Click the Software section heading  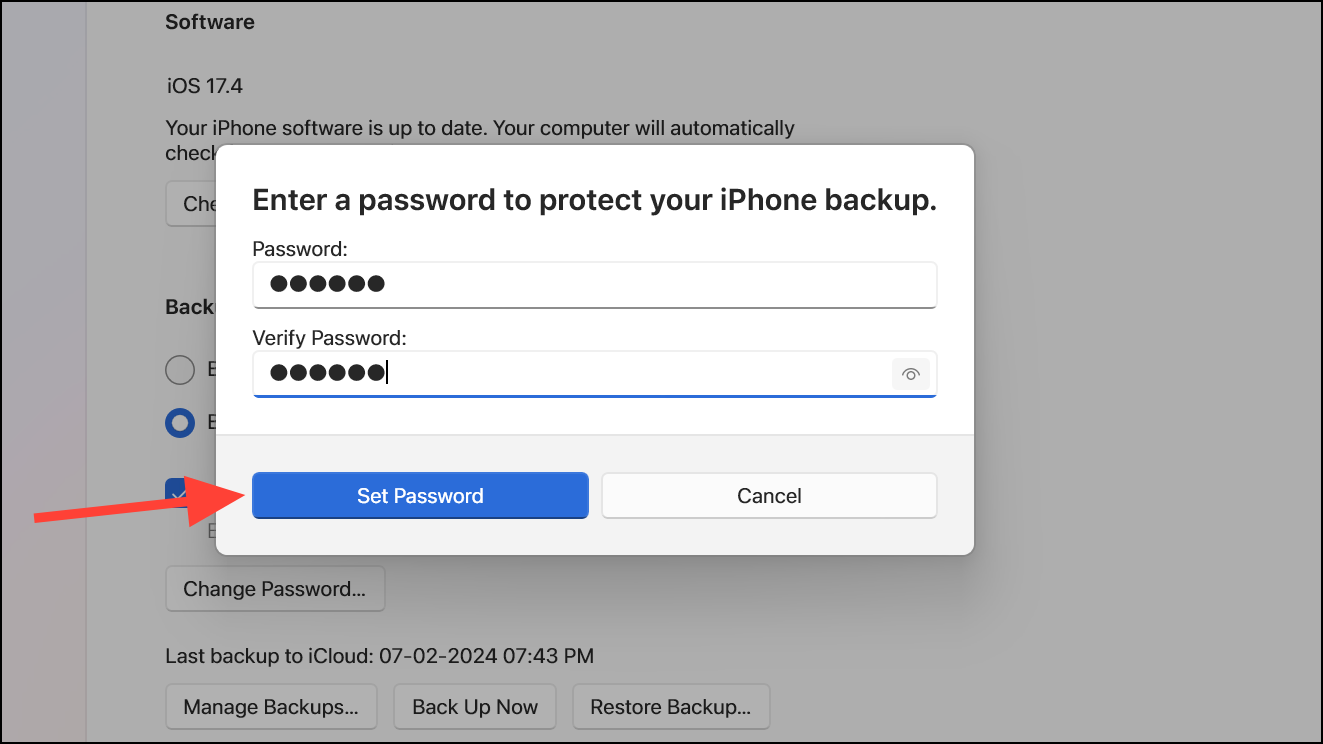(210, 22)
